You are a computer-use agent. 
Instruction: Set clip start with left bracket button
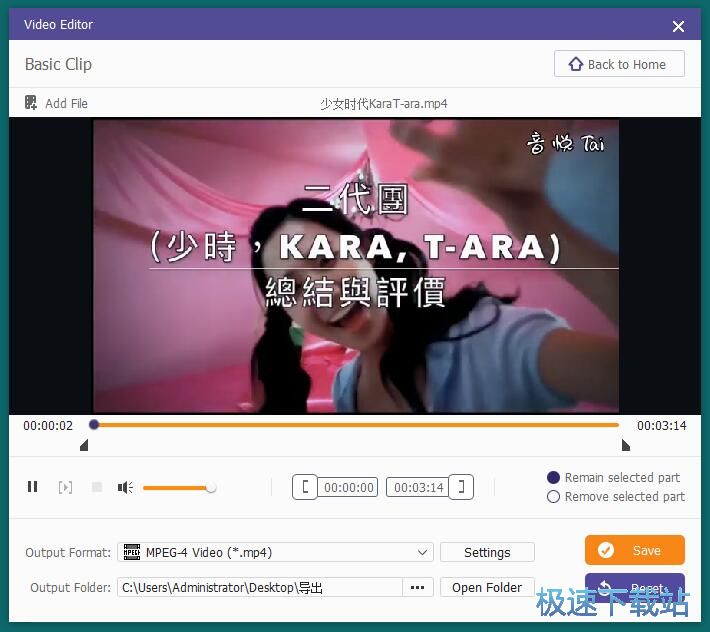pyautogui.click(x=305, y=487)
